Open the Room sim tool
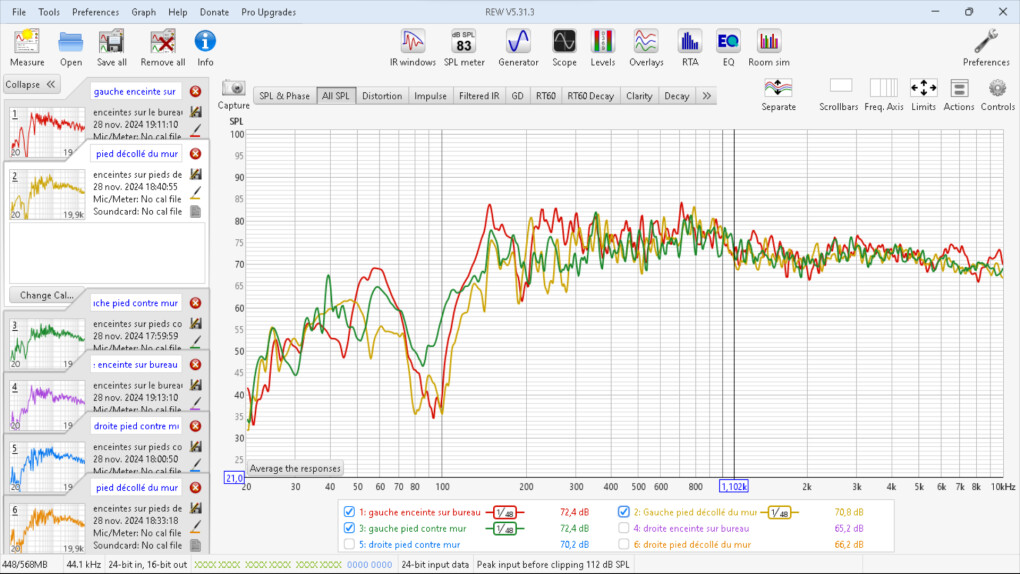This screenshot has height=574, width=1020. point(769,48)
